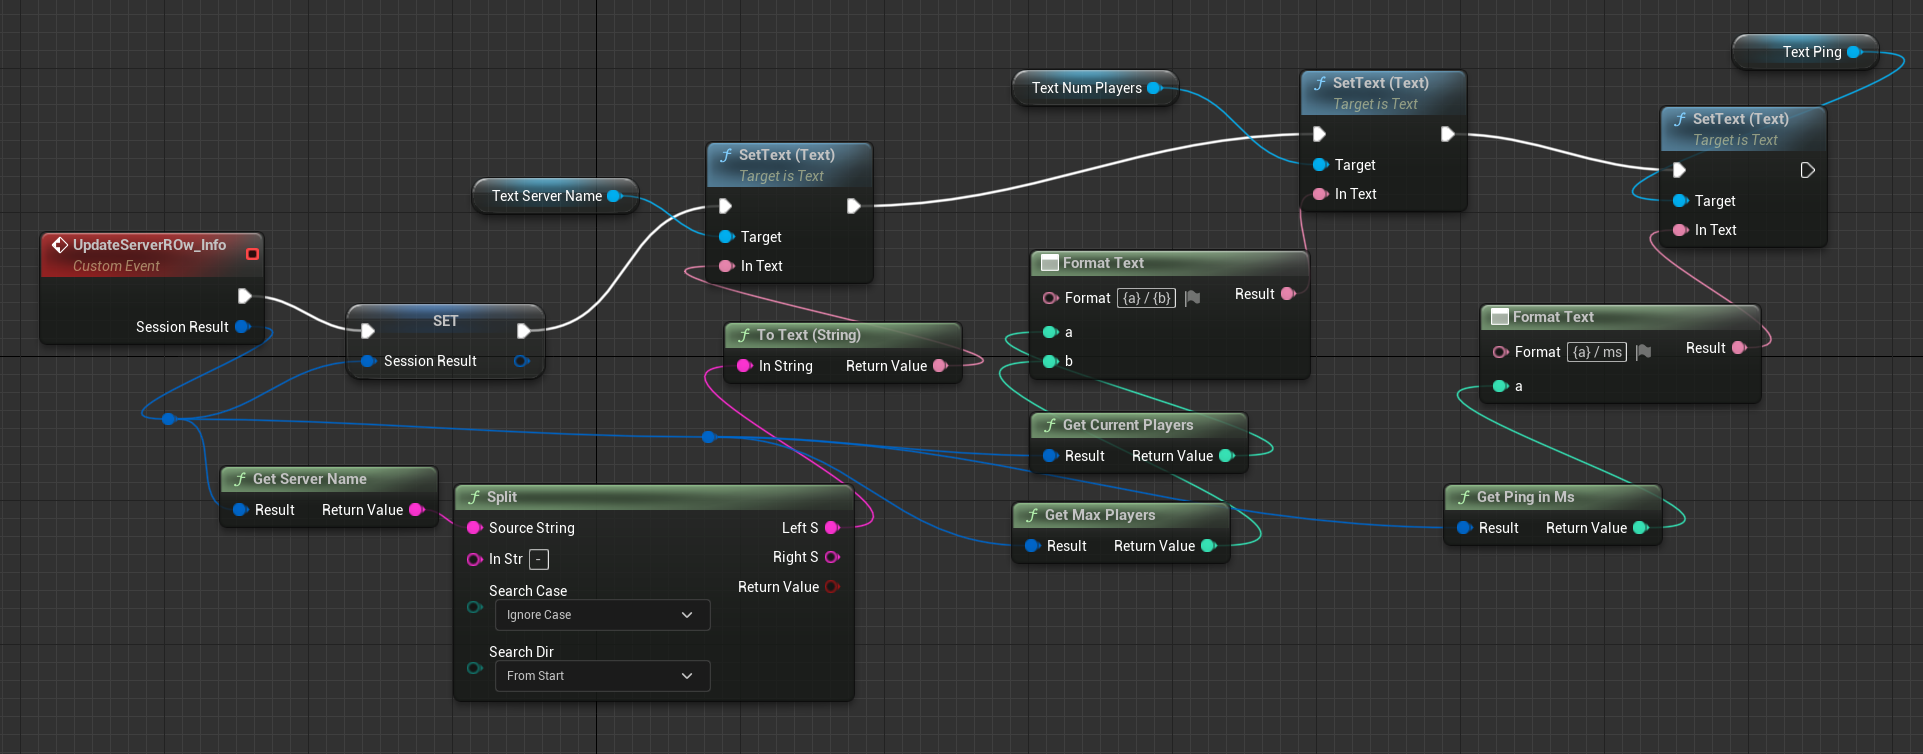1923x754 pixels.
Task: Click the {a} / ms Format text field
Action: (1597, 352)
